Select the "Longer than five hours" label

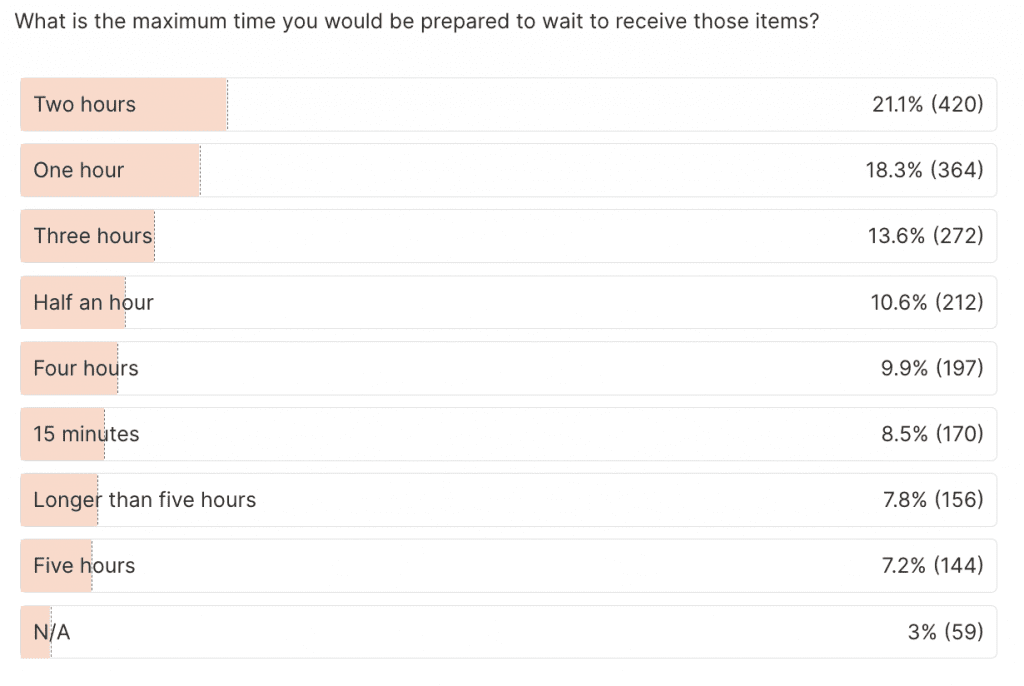pos(145,500)
